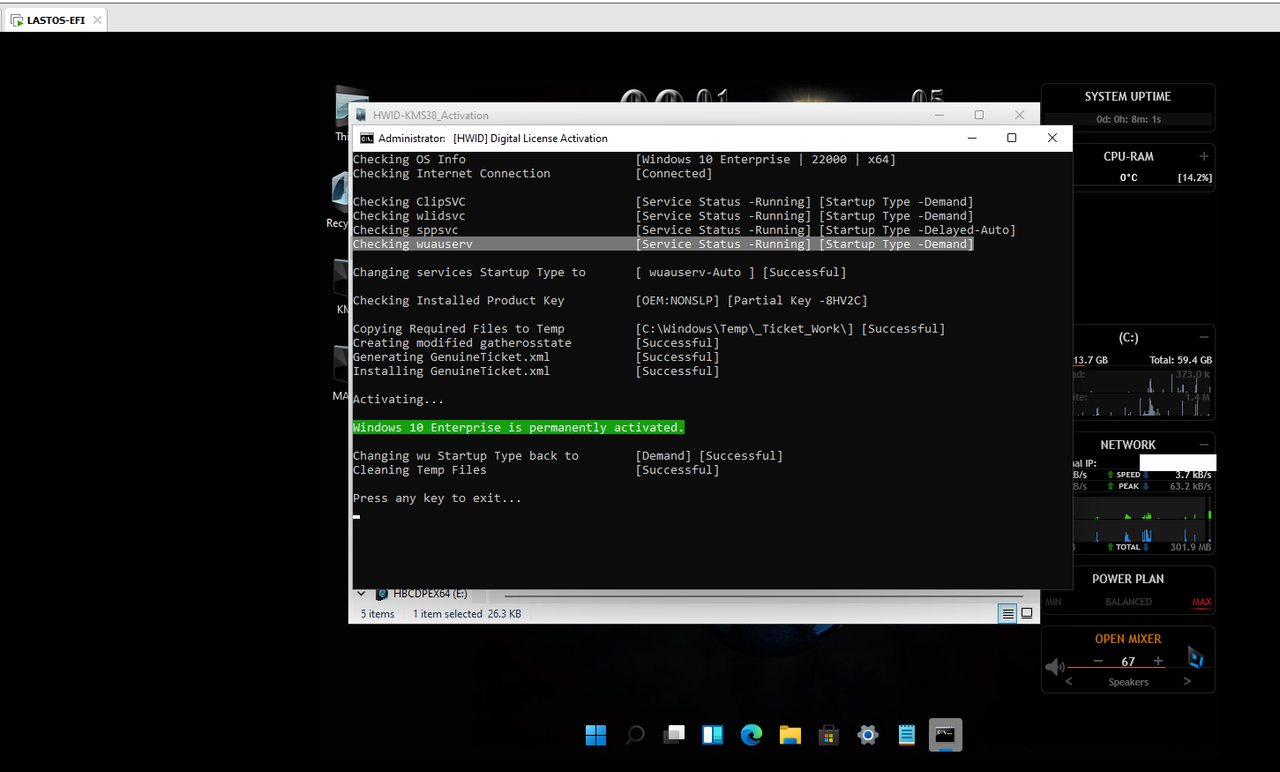Click the 'Total: 59.4 GB' drive value
The image size is (1280, 772).
1181,360
